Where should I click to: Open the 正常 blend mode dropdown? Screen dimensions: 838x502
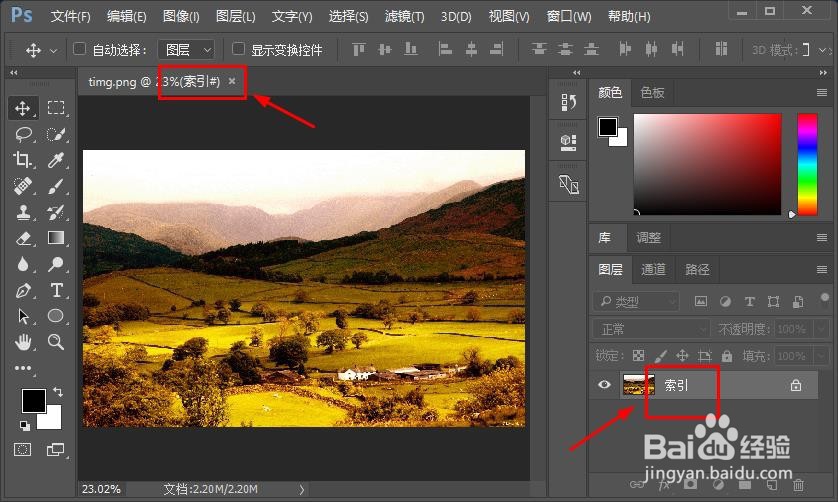pos(650,329)
